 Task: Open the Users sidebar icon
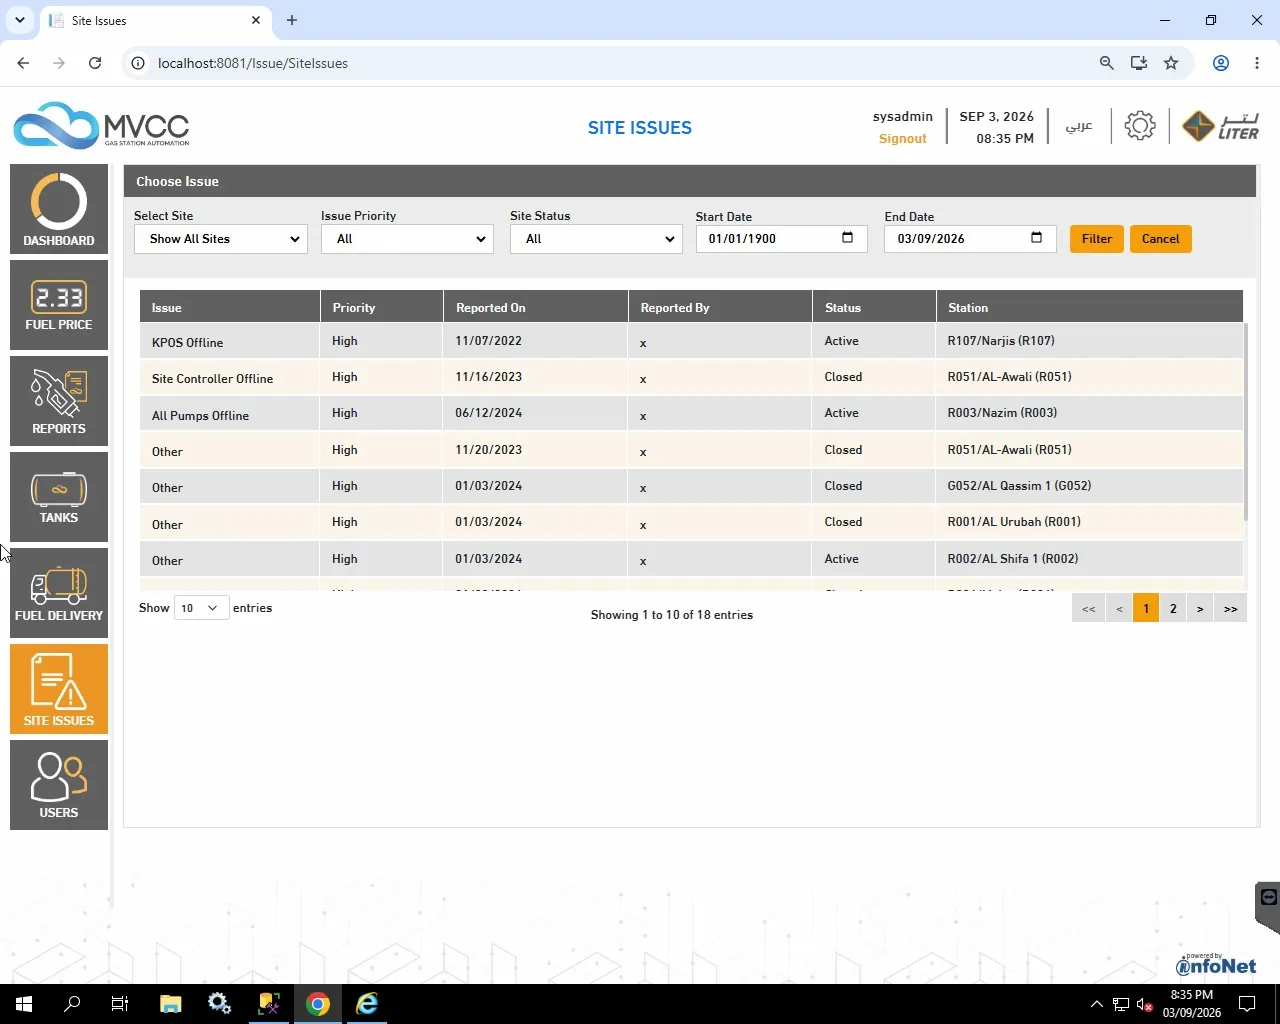[59, 785]
